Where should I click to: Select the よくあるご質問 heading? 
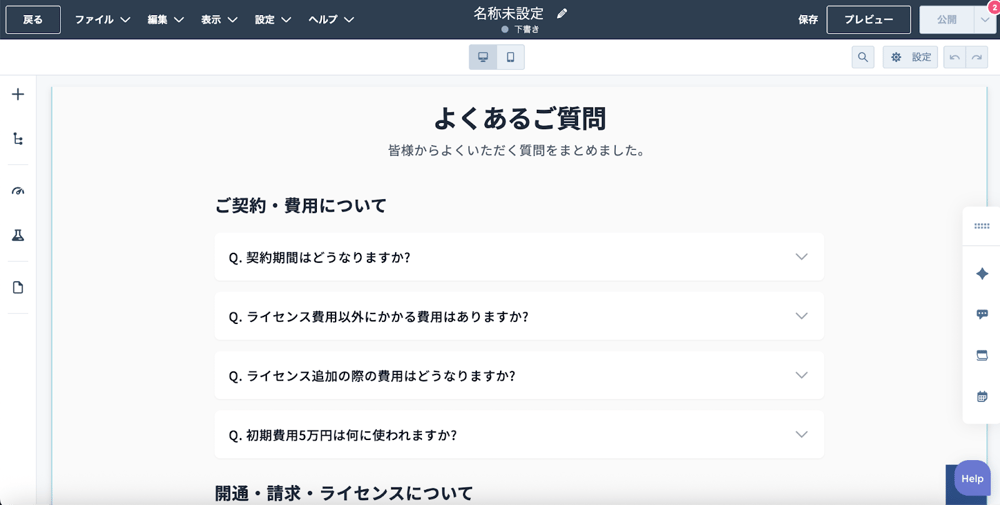[520, 118]
